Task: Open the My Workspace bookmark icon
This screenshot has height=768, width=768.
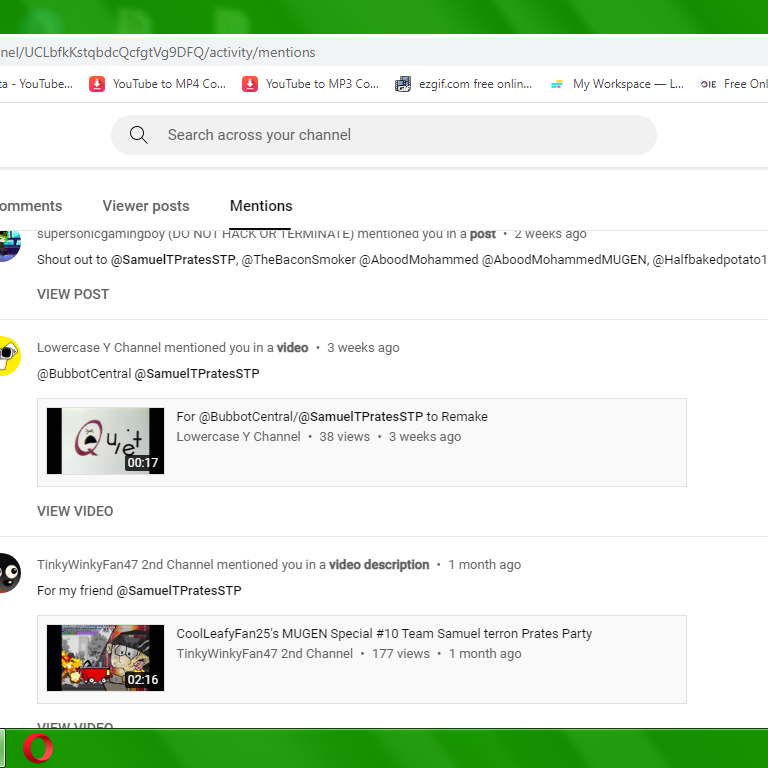Action: (556, 84)
